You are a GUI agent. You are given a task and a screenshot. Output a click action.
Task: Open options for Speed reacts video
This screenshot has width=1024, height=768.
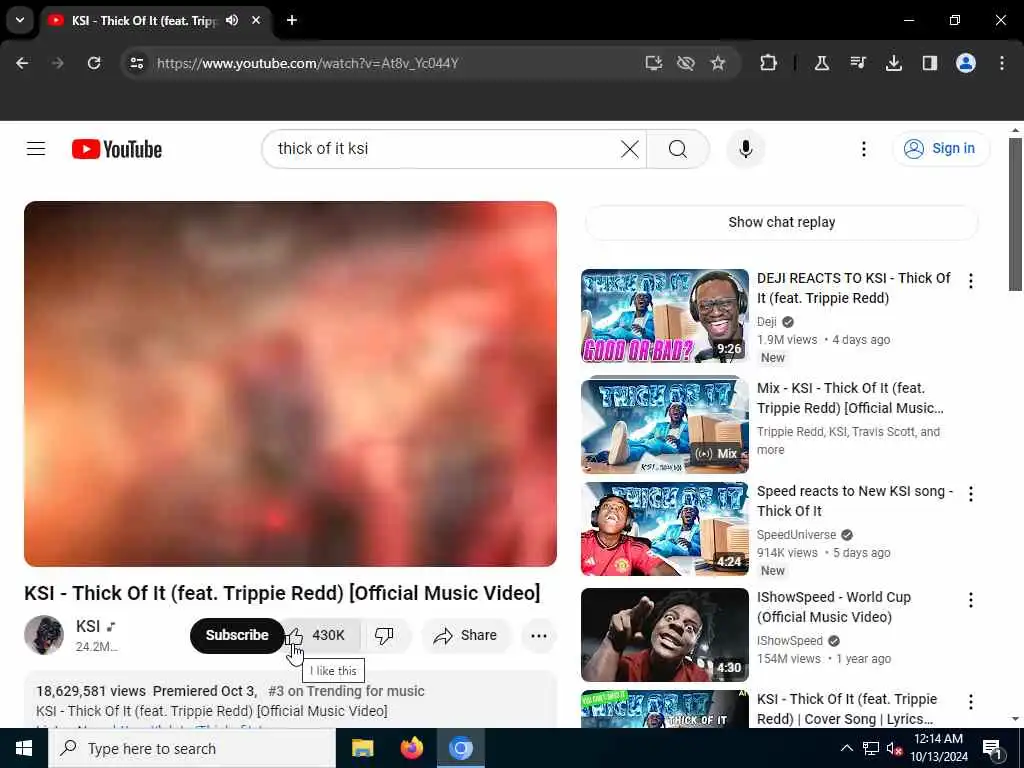[970, 494]
